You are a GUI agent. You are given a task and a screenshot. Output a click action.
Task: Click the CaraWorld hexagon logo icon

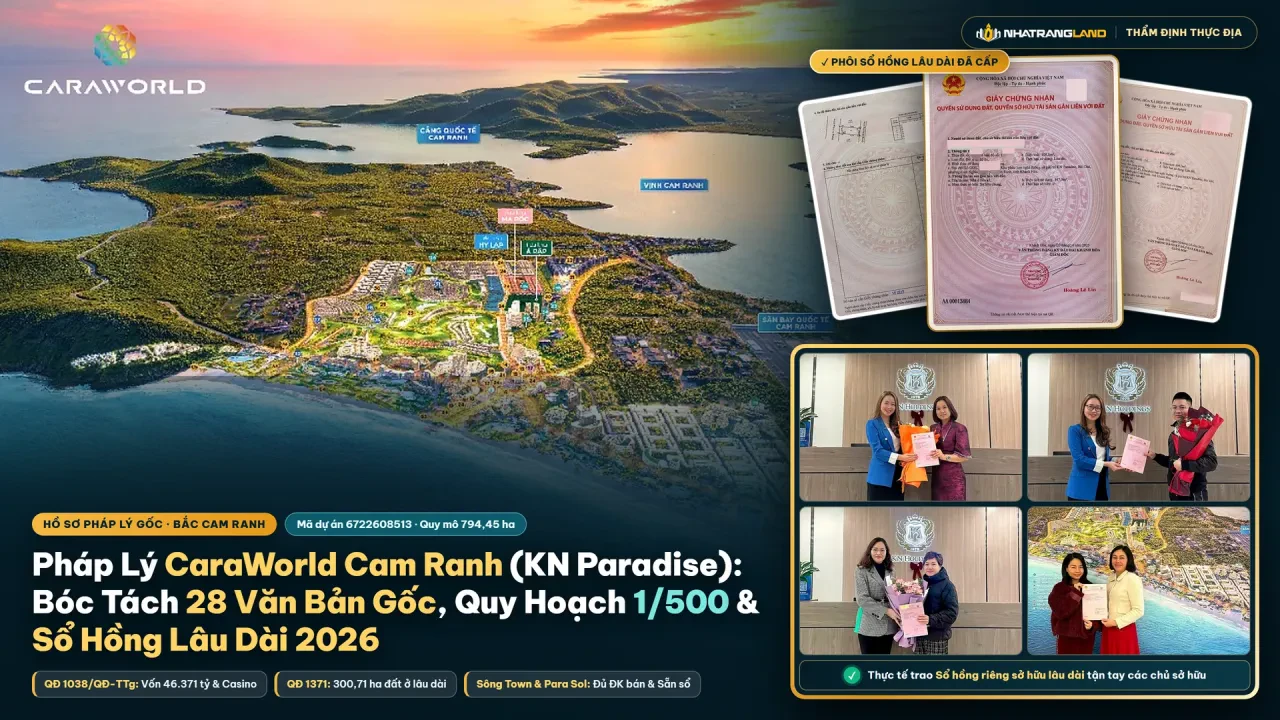(x=115, y=45)
